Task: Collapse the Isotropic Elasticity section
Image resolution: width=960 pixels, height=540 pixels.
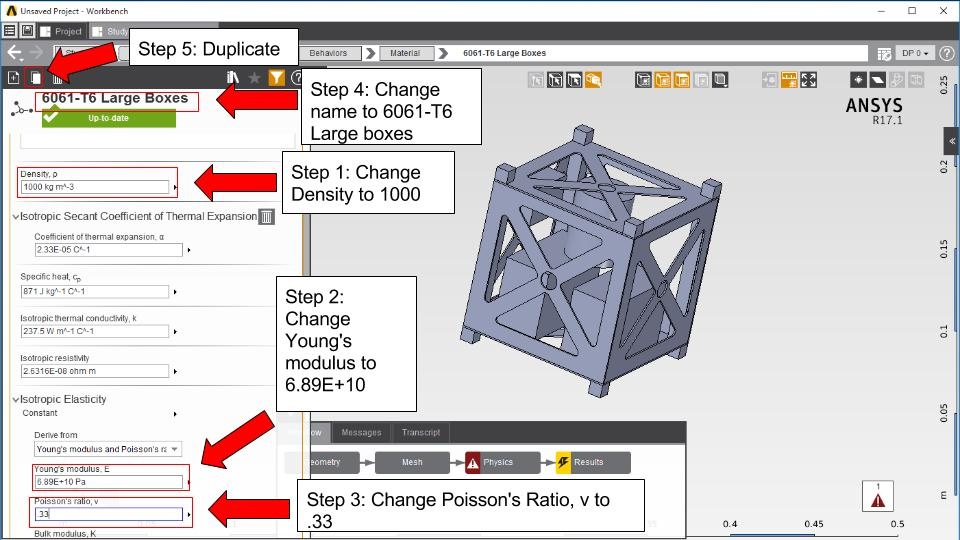Action: (16, 400)
